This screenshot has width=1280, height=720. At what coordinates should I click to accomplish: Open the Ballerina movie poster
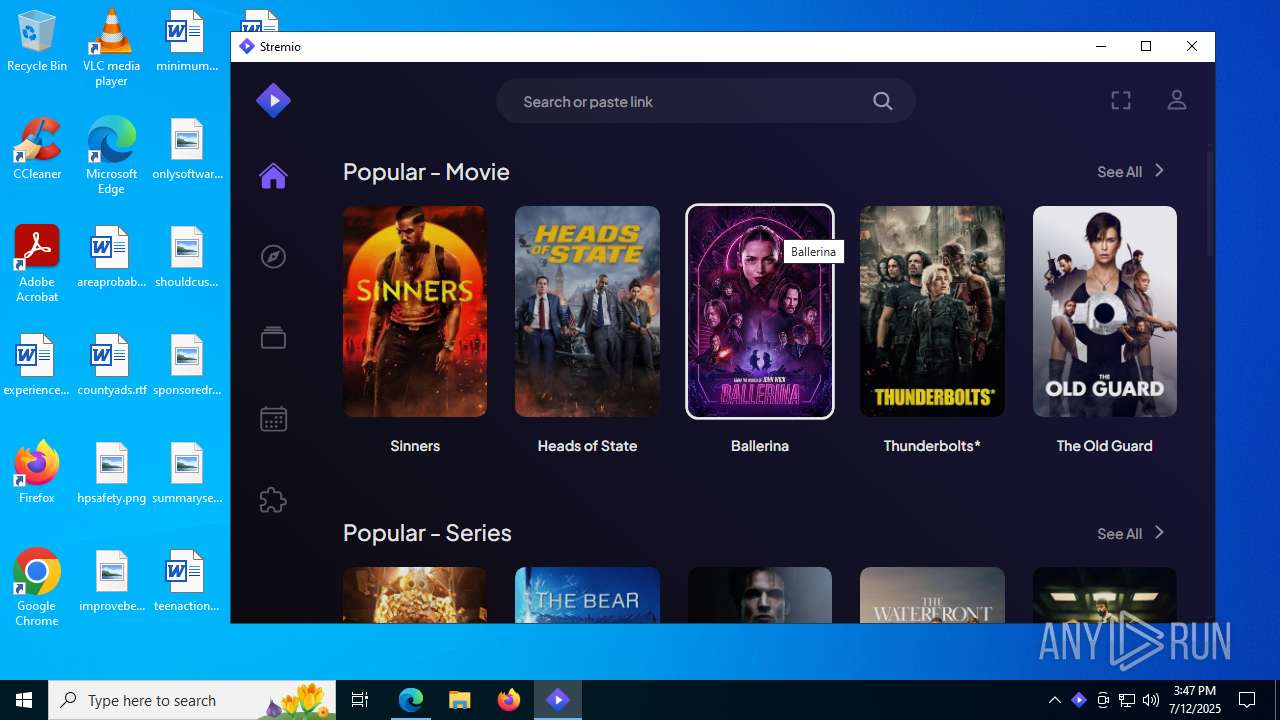point(760,311)
